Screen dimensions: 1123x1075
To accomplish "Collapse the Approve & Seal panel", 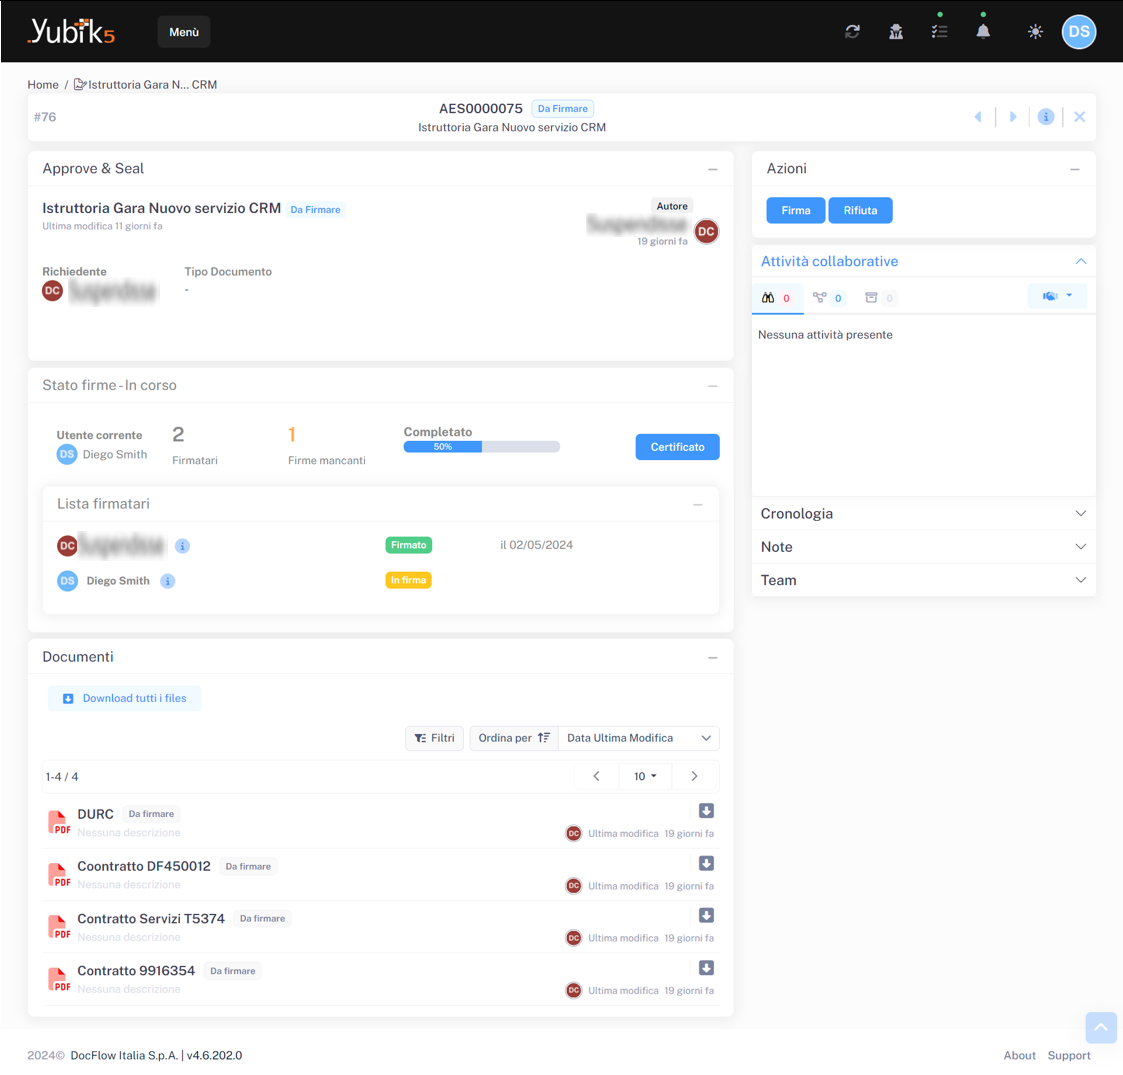I will (712, 169).
